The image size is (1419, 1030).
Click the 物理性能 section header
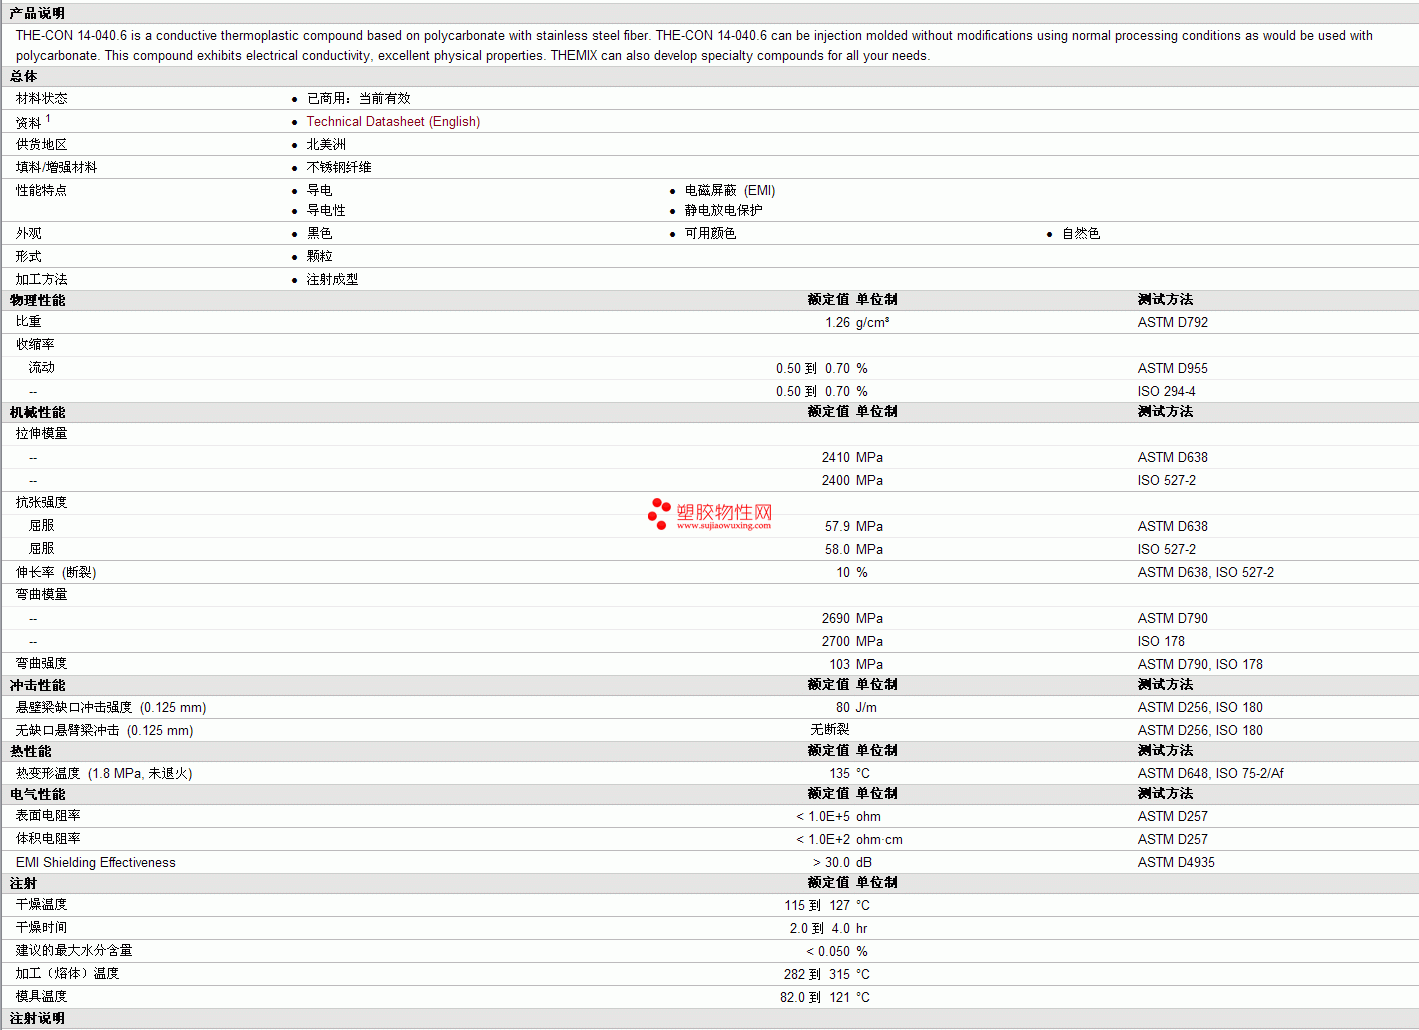37,300
